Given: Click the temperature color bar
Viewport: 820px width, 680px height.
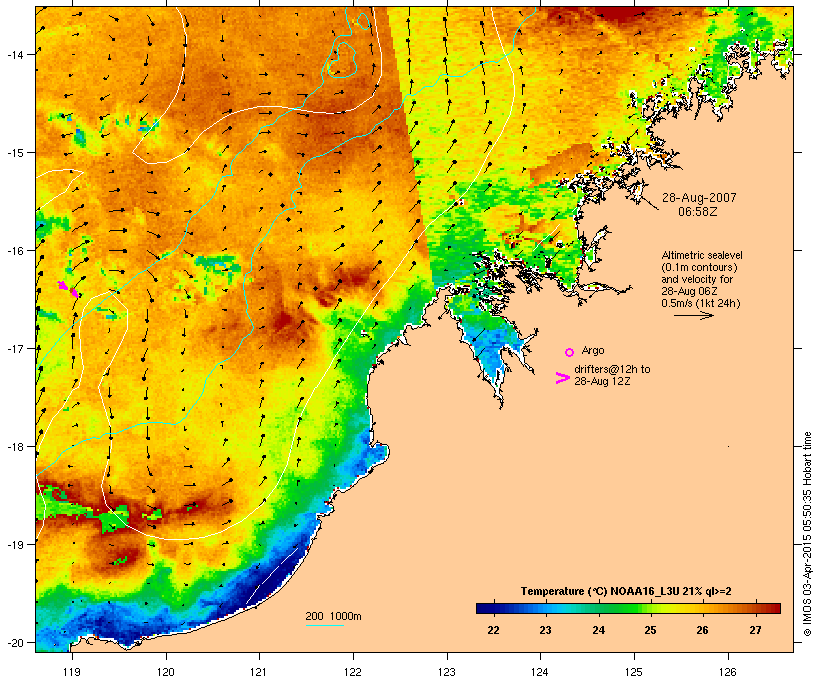Looking at the screenshot, I should (x=628, y=608).
